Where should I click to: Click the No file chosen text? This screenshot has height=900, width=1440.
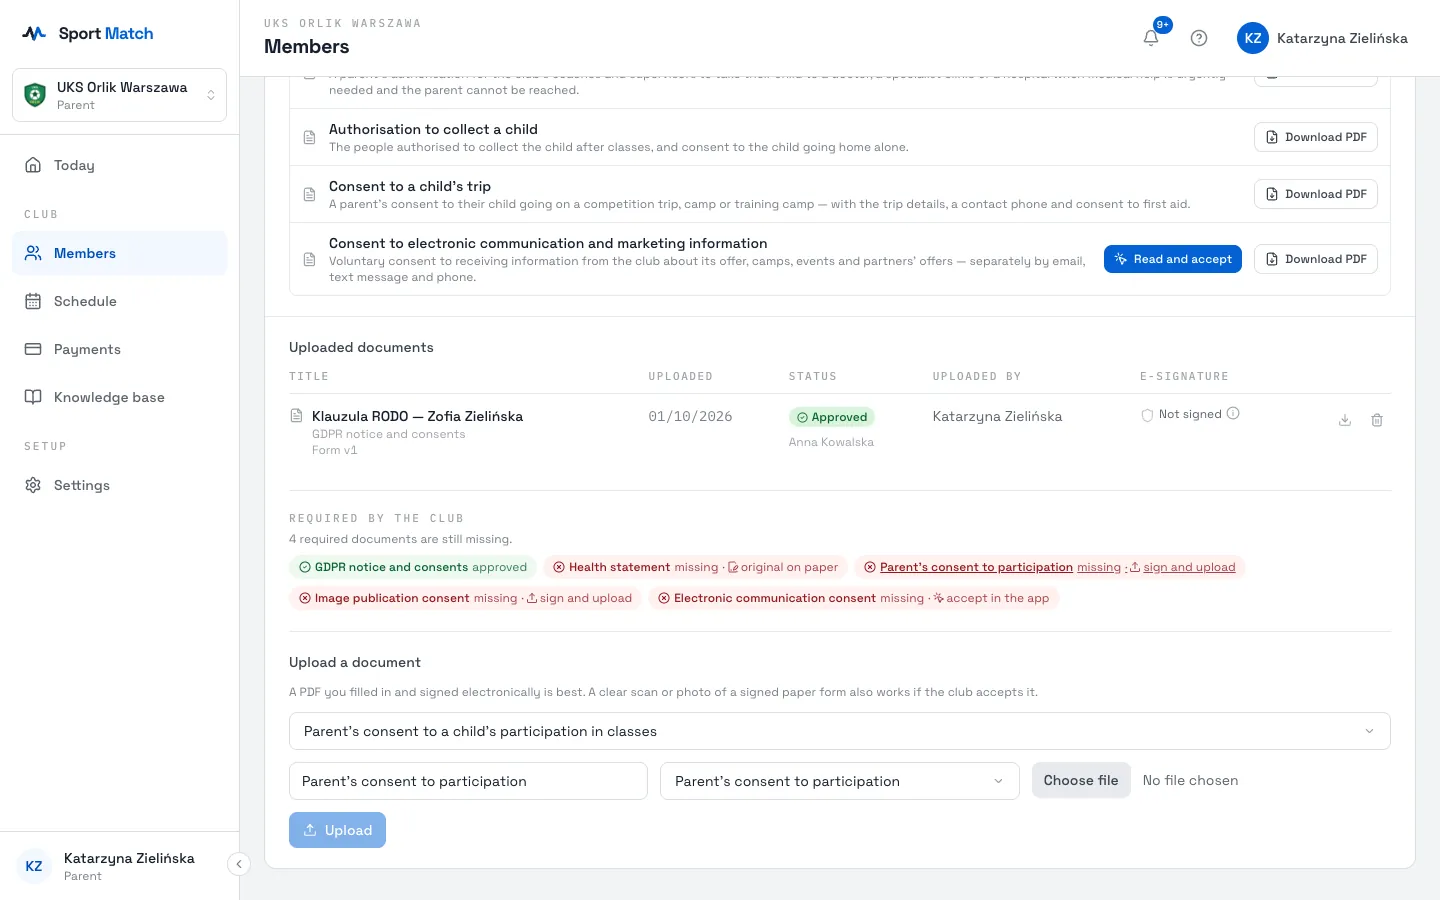(x=1190, y=780)
